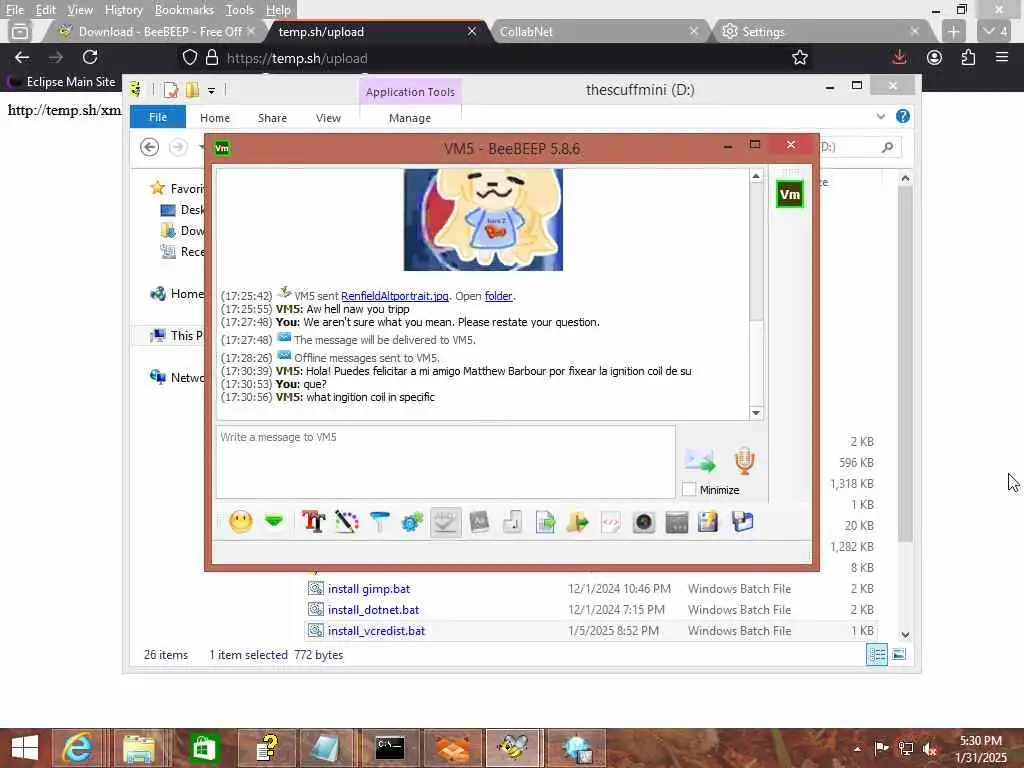Viewport: 1024px width, 768px height.
Task: Click the green Vm user avatar in sidebar
Action: click(790, 195)
